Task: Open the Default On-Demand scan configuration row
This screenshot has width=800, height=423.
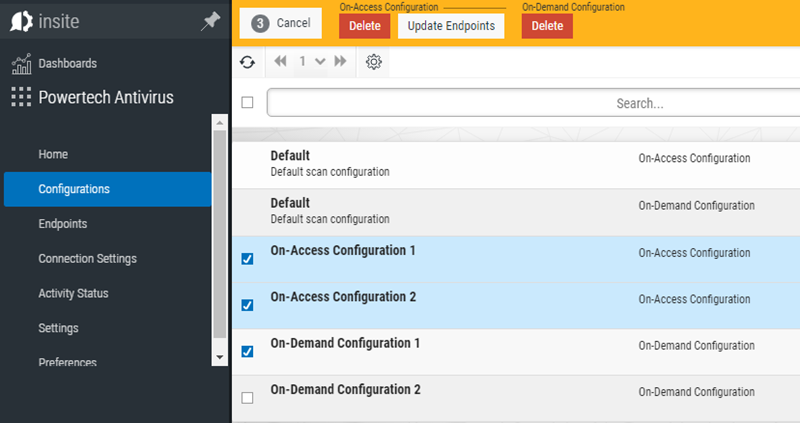Action: coord(516,213)
